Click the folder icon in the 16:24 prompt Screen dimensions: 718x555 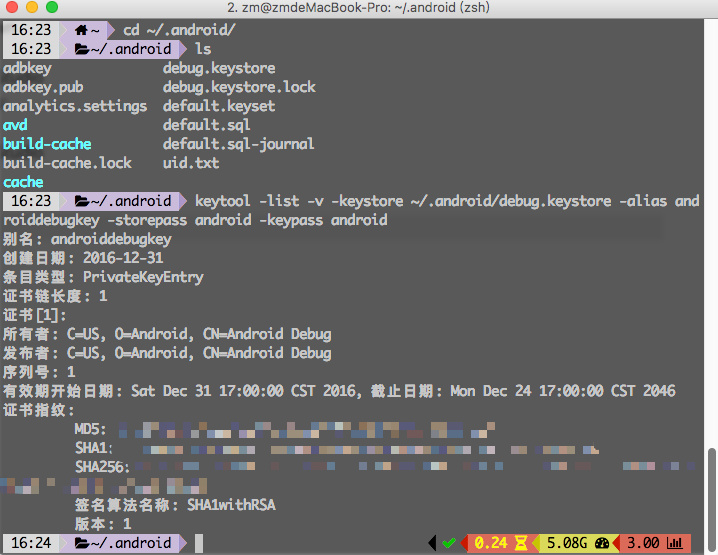[82, 543]
